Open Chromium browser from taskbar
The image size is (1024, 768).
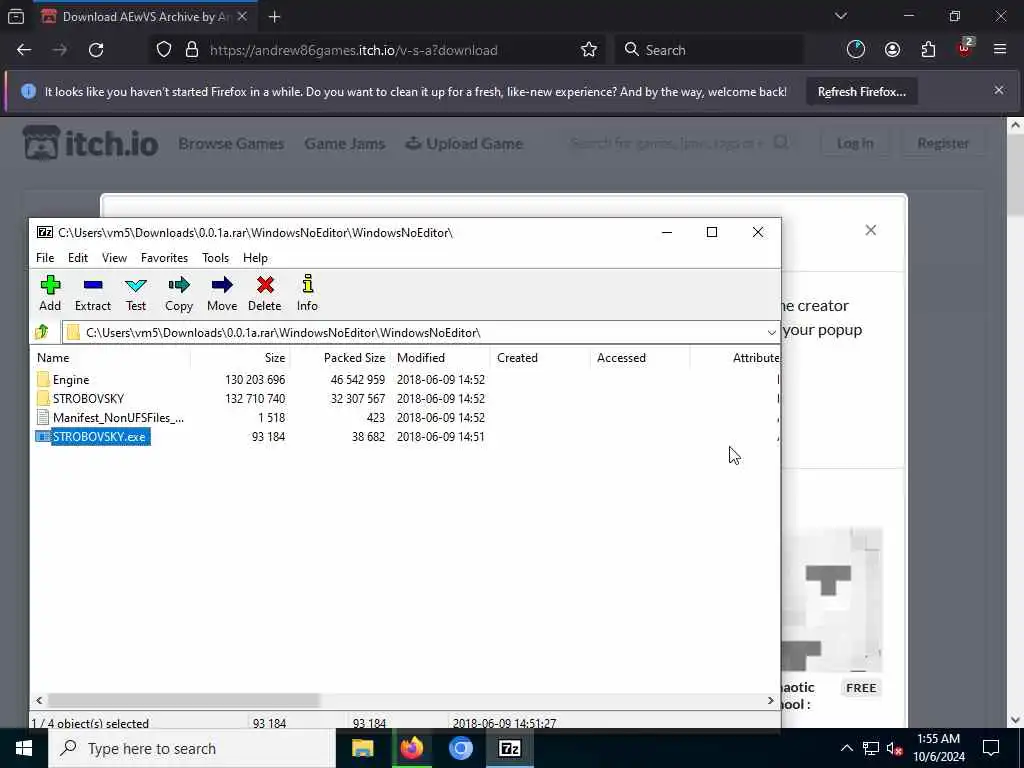[x=460, y=748]
